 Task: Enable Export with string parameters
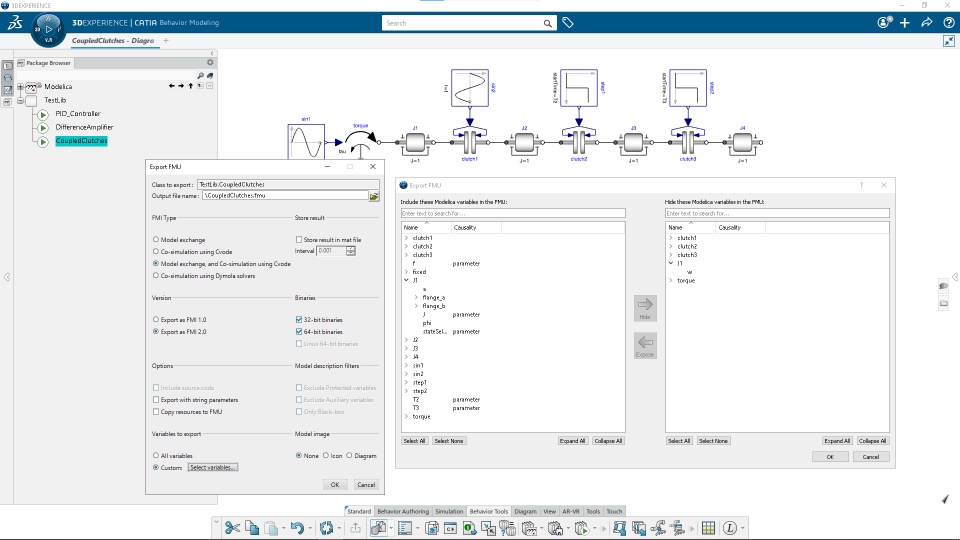click(x=156, y=400)
